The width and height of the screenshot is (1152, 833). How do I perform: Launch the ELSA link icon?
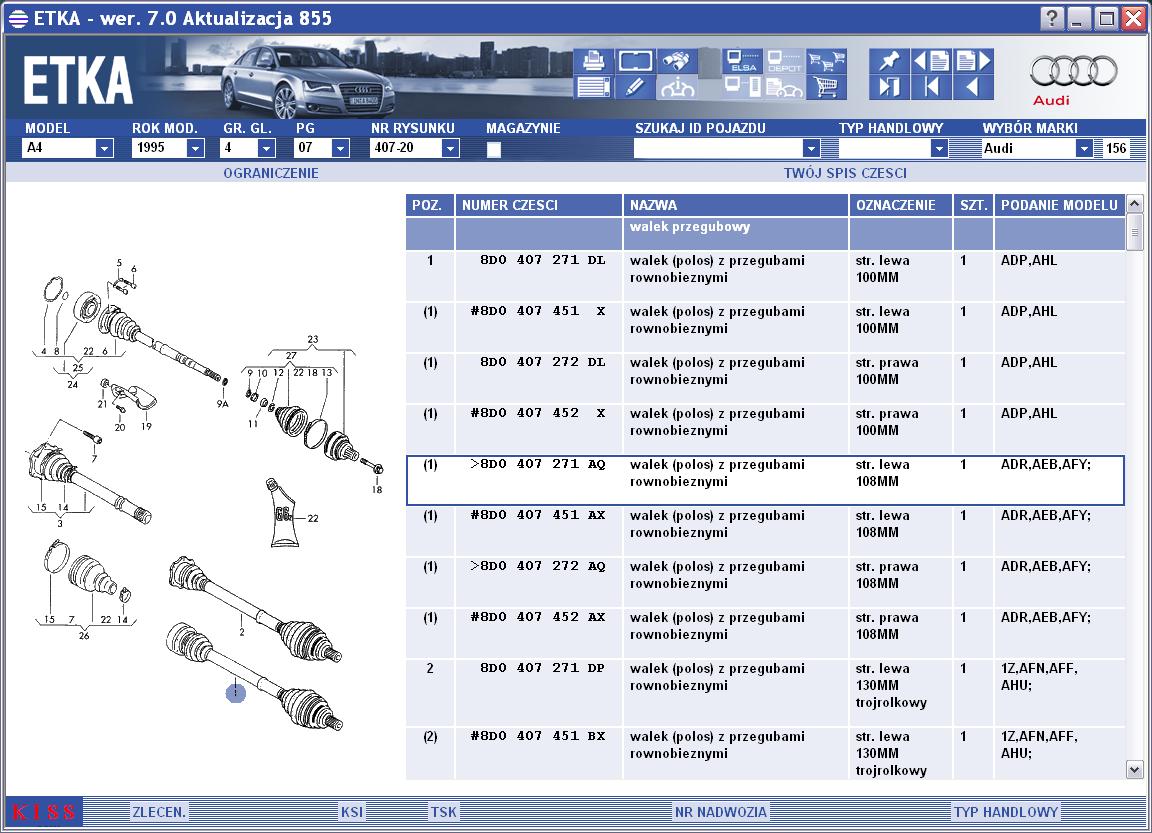742,61
